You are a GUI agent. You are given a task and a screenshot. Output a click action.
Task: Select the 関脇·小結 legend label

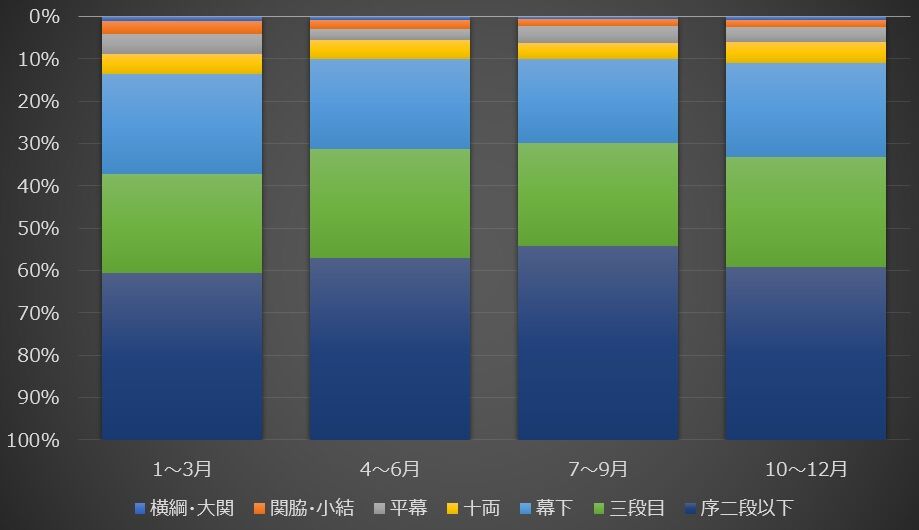312,508
